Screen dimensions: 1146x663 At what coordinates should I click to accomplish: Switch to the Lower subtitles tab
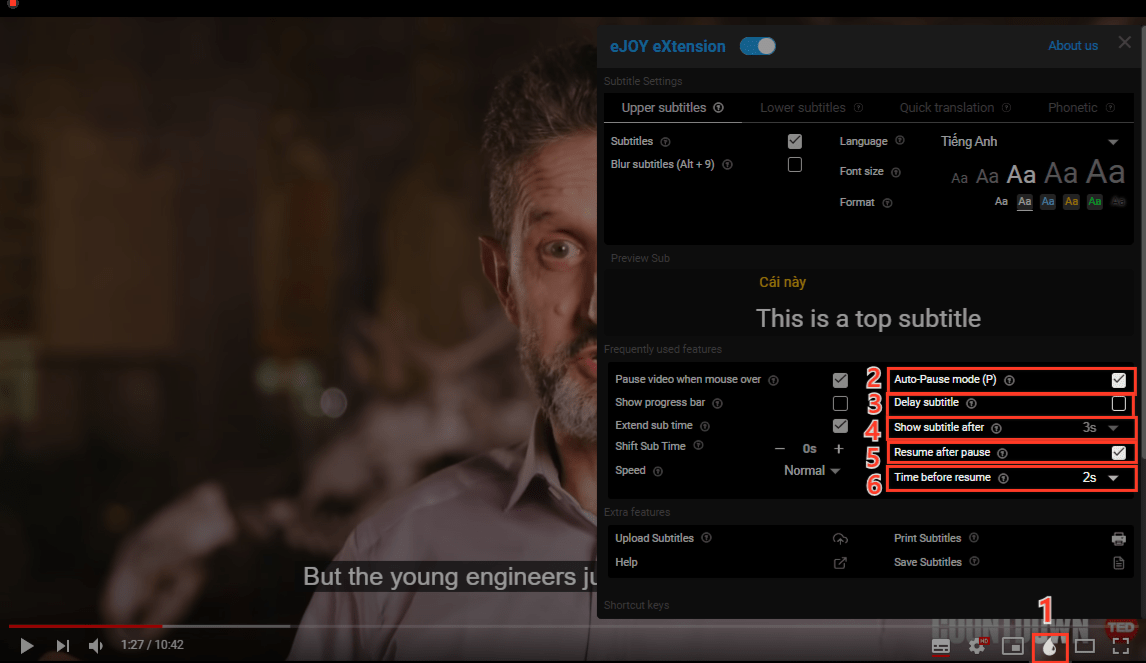[803, 107]
